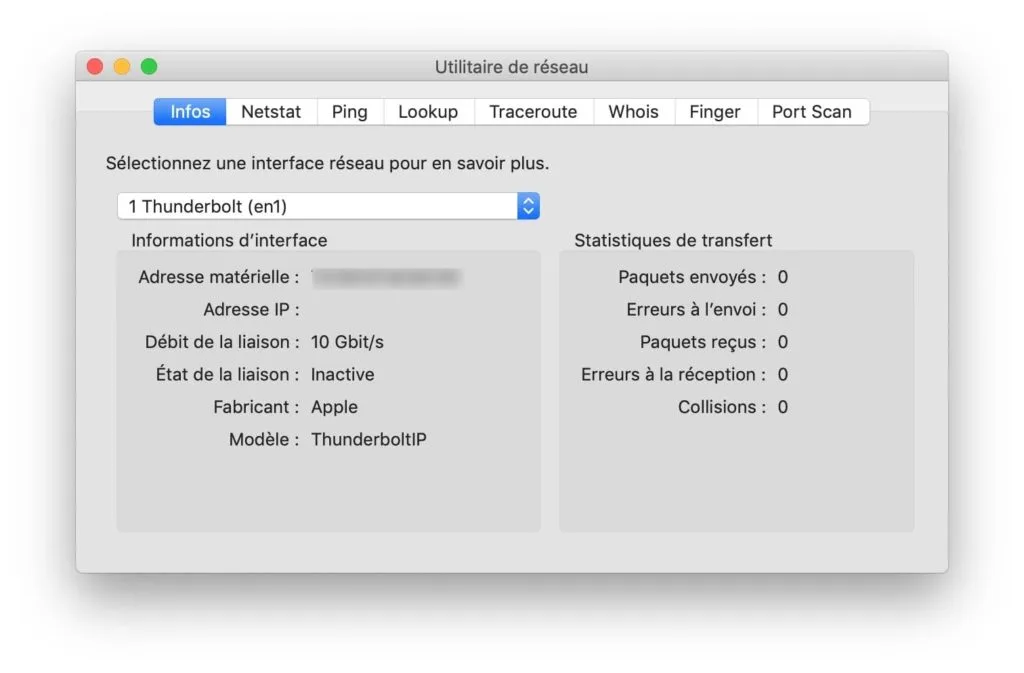
Task: Switch to the Traceroute tab
Action: click(533, 111)
